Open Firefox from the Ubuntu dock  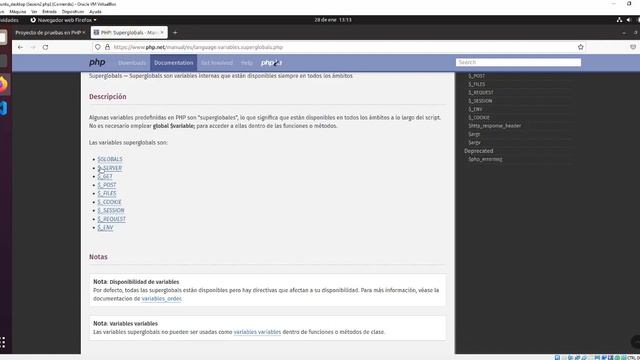tap(3, 84)
